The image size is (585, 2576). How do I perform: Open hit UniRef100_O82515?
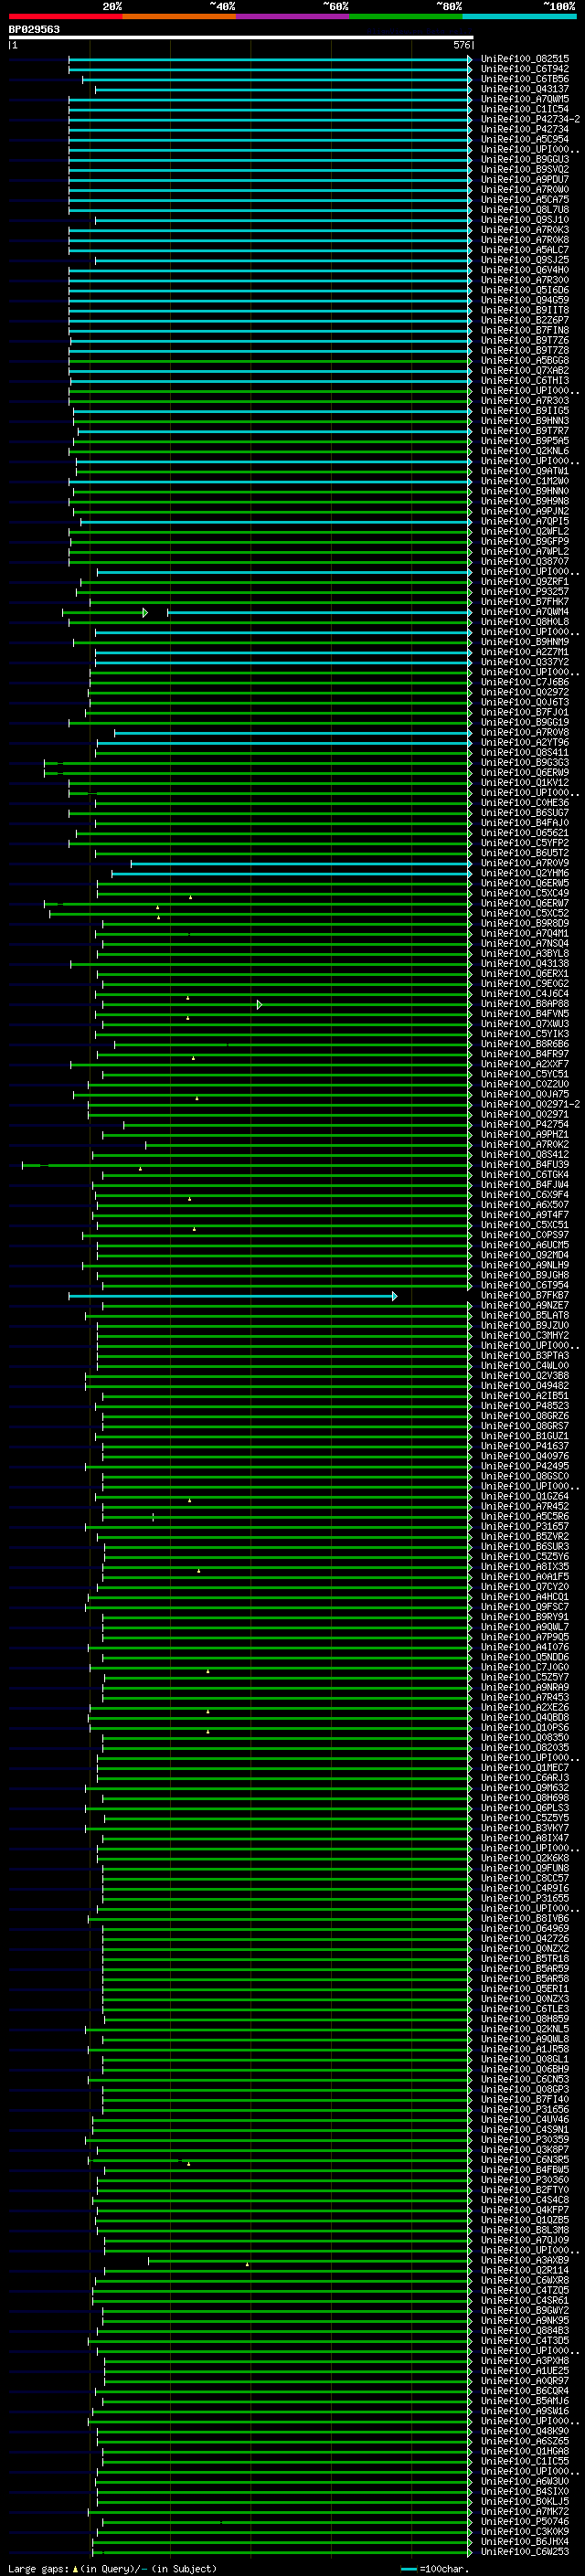click(525, 59)
